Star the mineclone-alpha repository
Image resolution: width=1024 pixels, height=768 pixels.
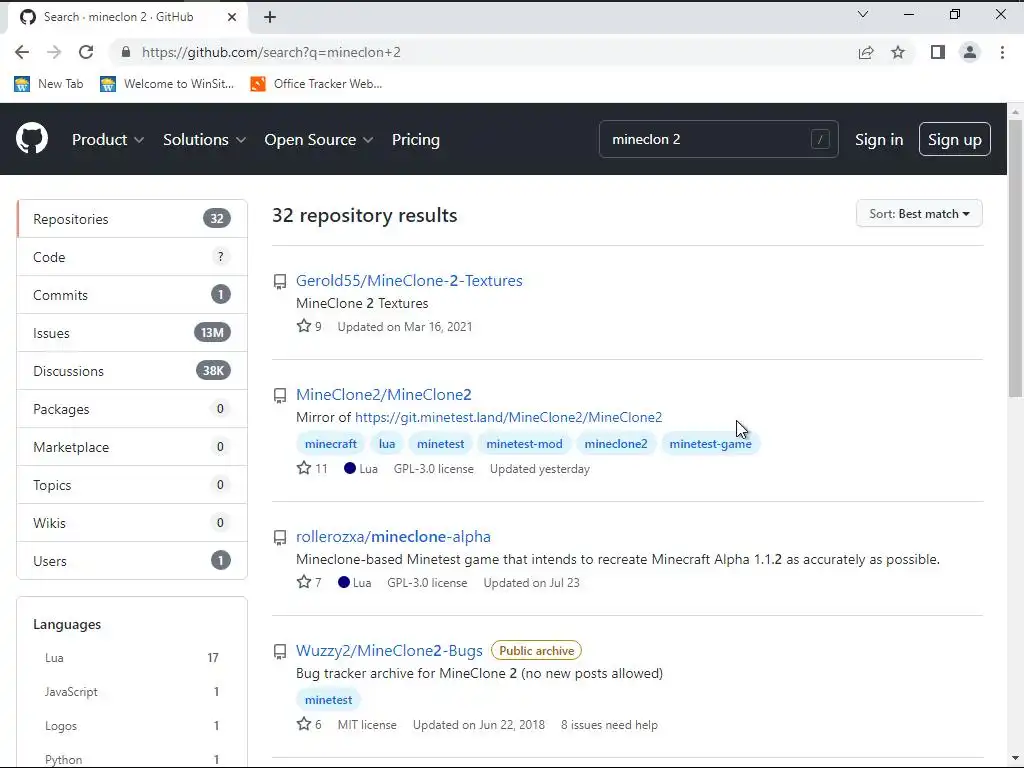click(x=304, y=582)
